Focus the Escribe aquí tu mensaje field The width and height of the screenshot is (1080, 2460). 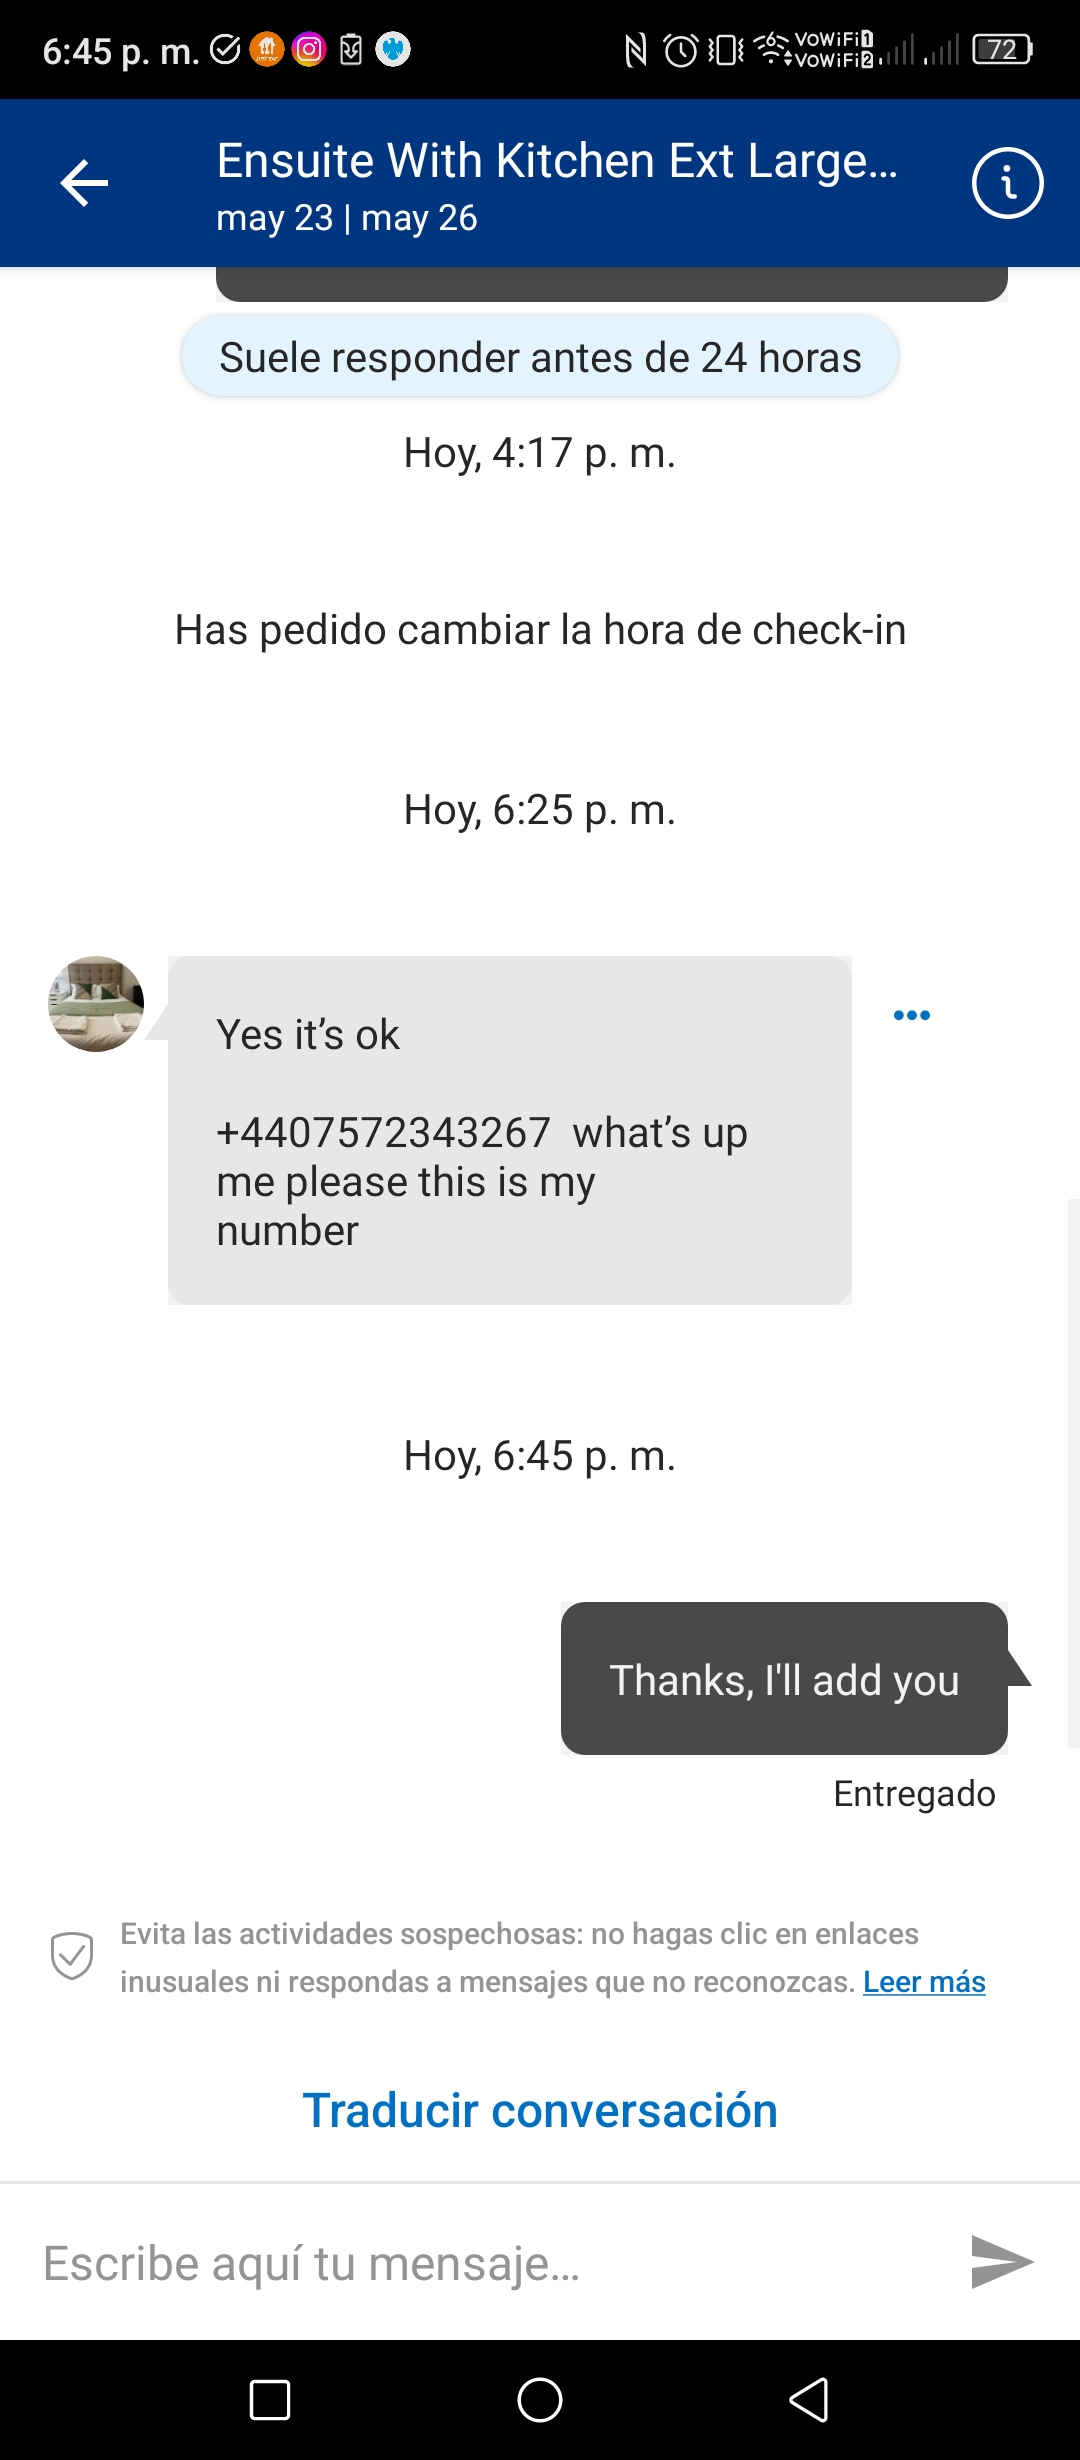(x=490, y=2263)
